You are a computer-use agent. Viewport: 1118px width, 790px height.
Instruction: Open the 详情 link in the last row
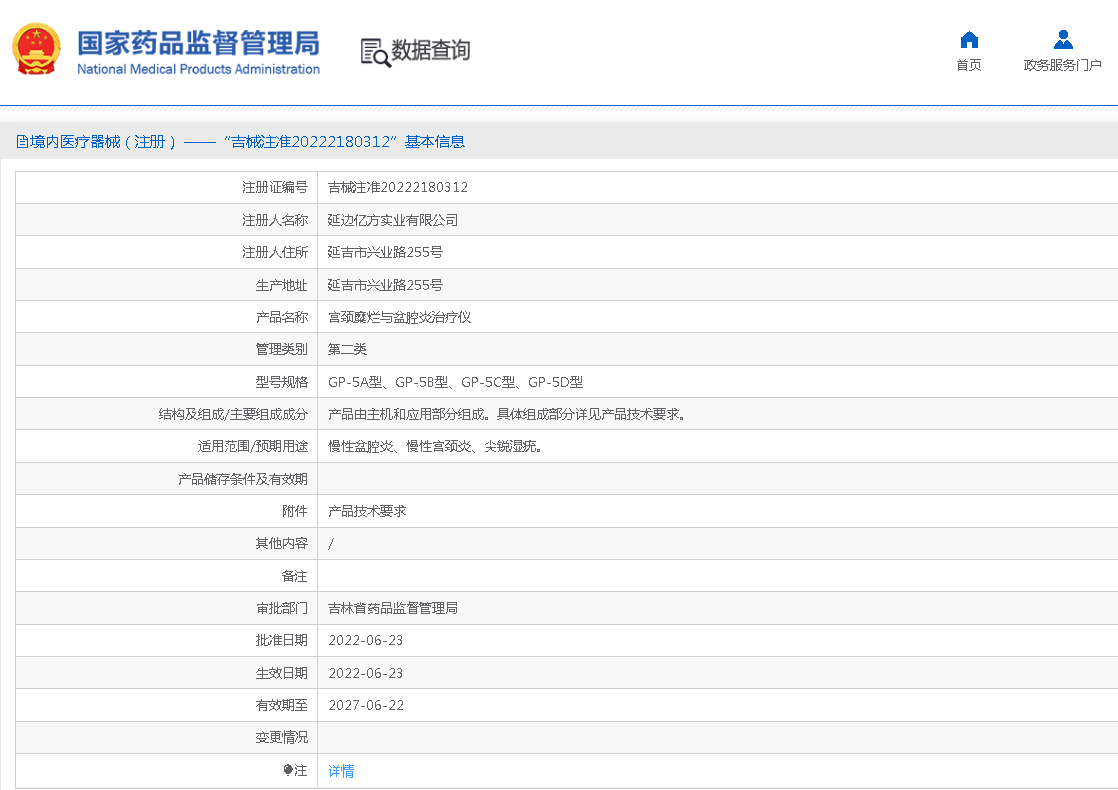pos(341,771)
